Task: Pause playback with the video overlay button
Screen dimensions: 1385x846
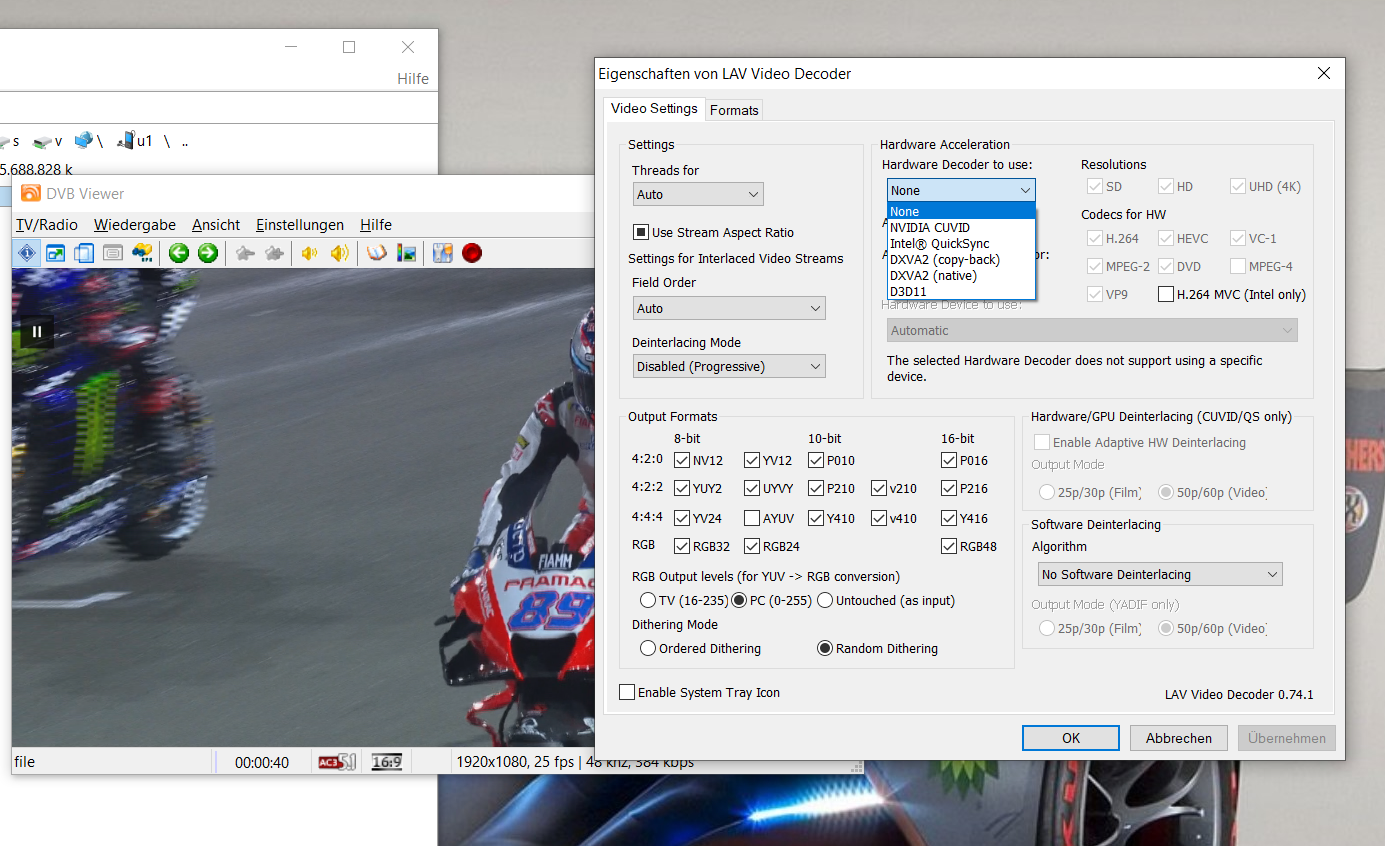Action: pos(37,331)
